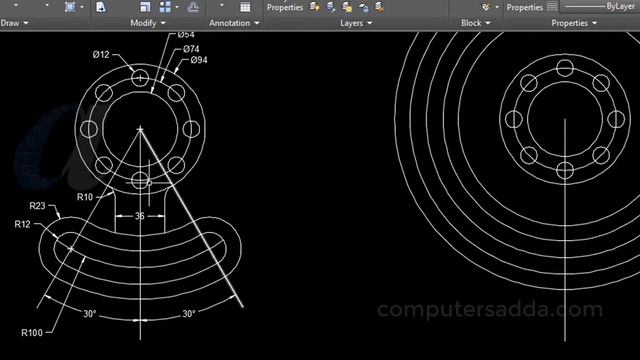Open dropdown next to Block panel icon
The image size is (640, 360).
[497, 7]
